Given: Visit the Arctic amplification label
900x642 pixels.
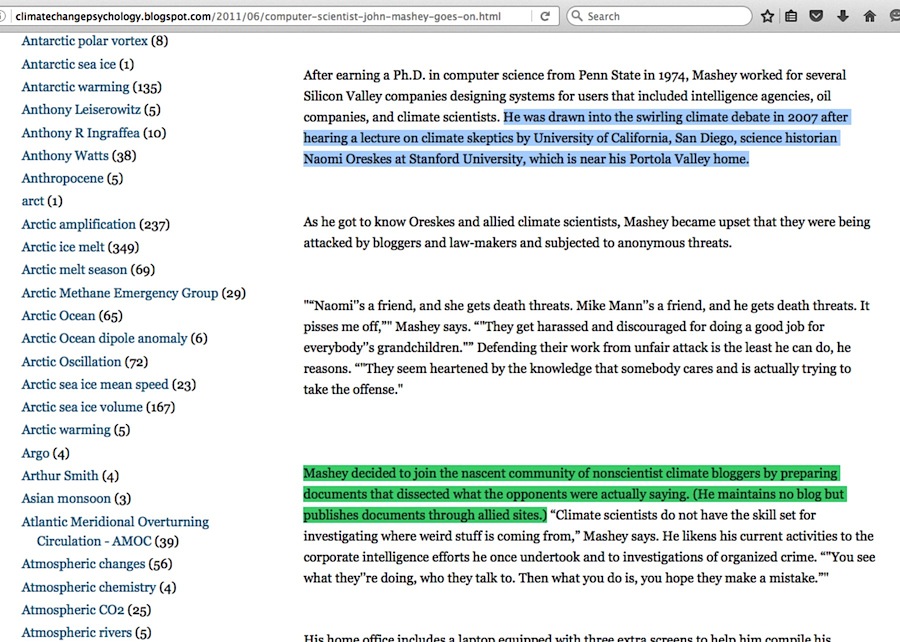Looking at the screenshot, I should tap(78, 224).
